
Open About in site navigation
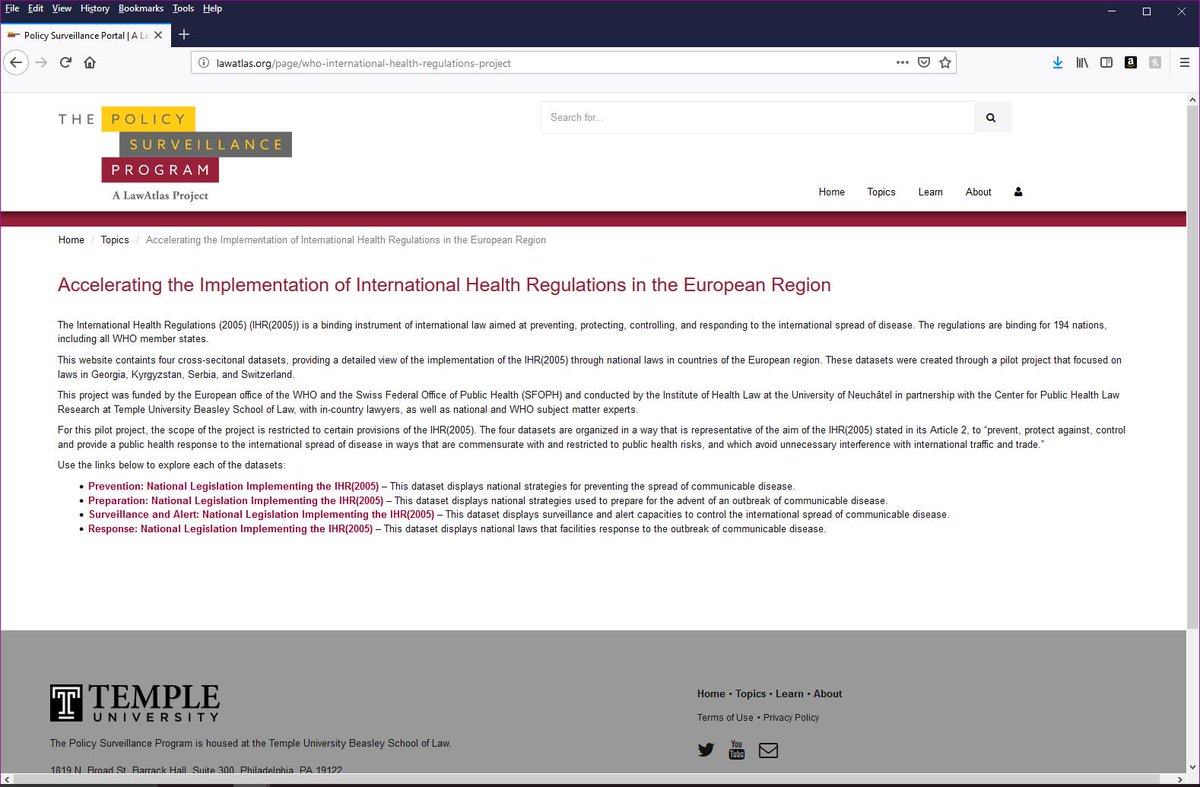[x=978, y=192]
